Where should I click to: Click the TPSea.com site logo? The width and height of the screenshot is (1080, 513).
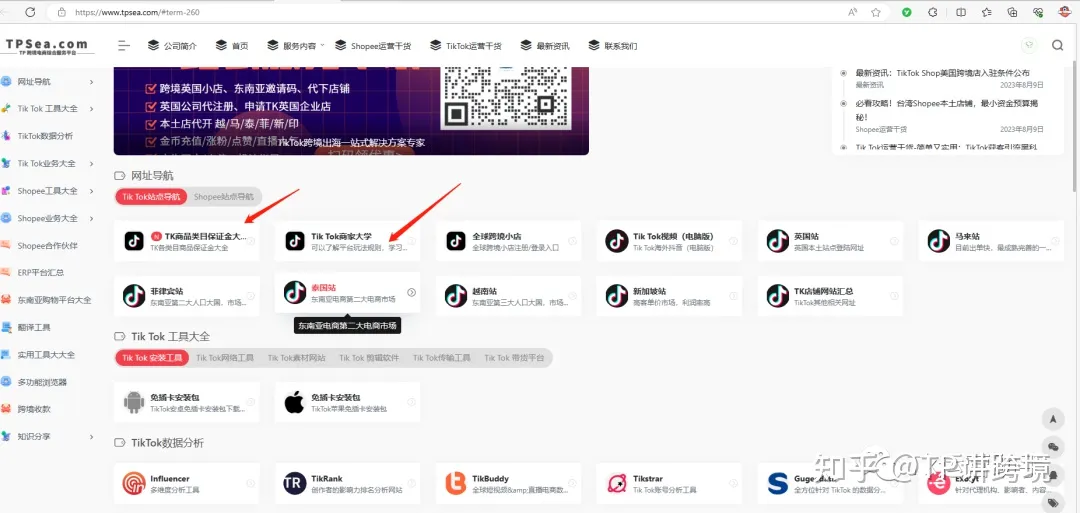[48, 46]
